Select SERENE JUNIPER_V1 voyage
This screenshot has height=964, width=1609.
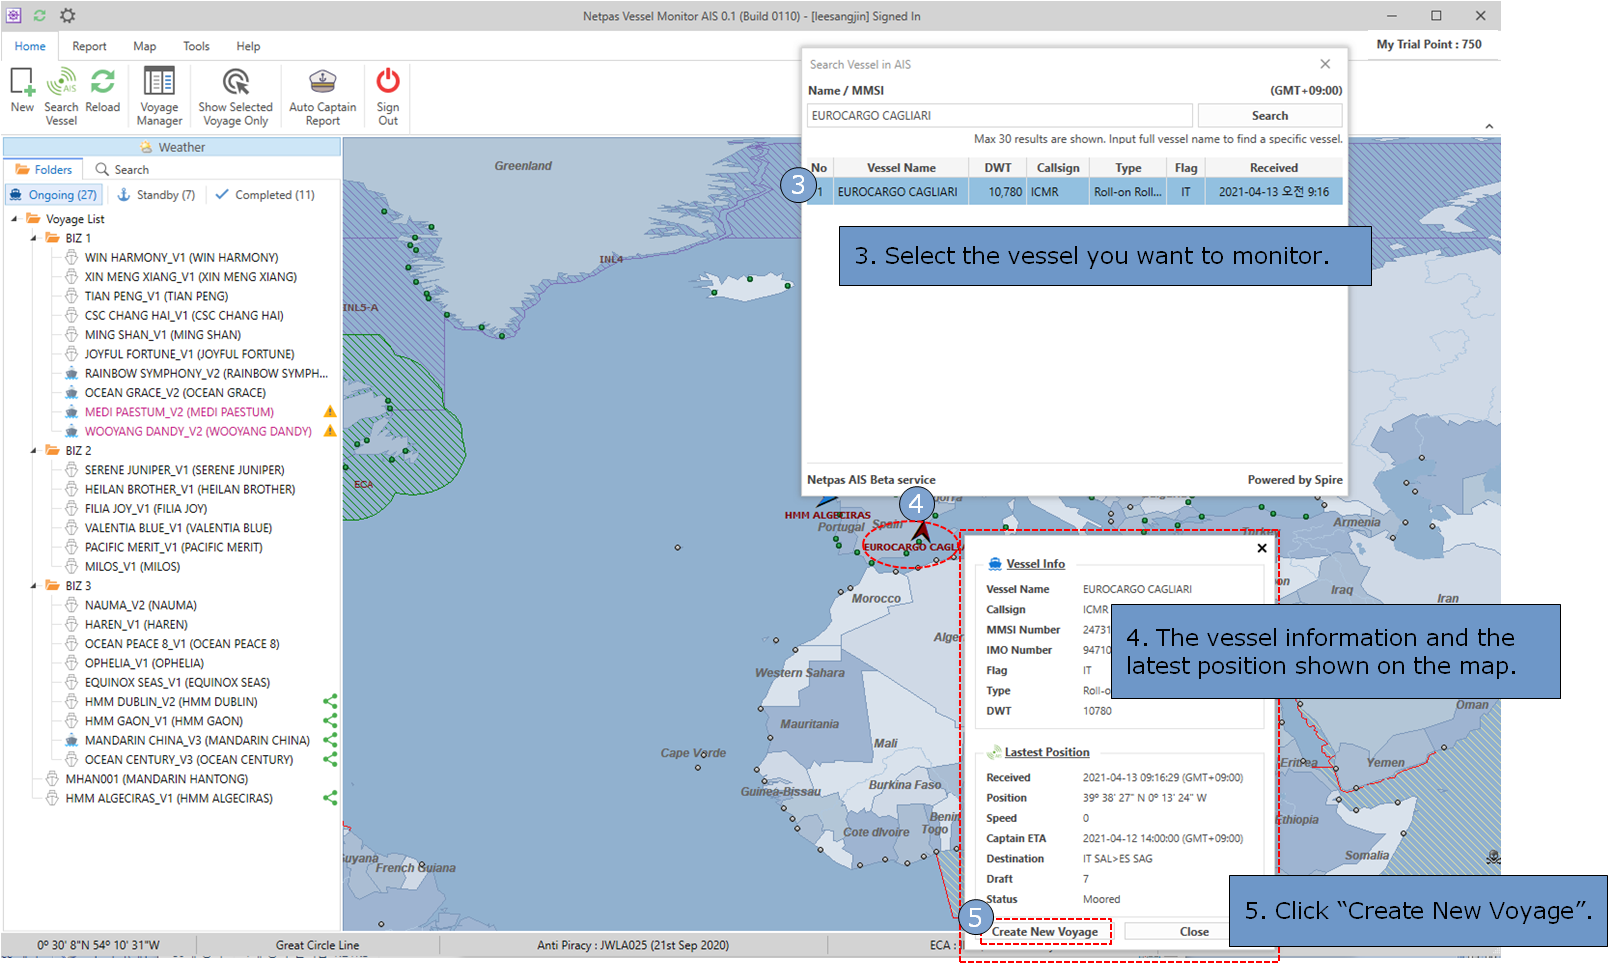point(184,470)
